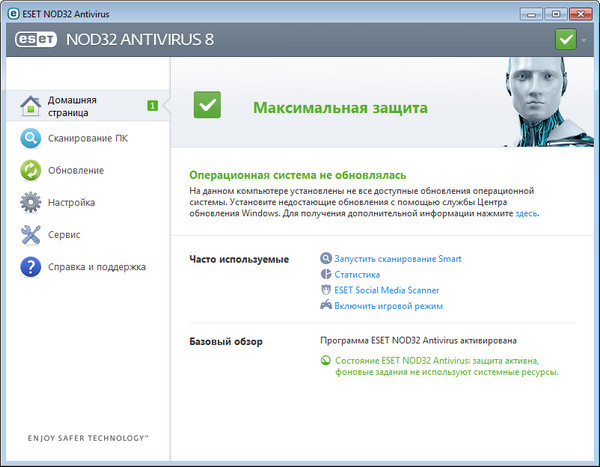Click the green Update arrows icon
The image size is (600, 467).
[31, 170]
